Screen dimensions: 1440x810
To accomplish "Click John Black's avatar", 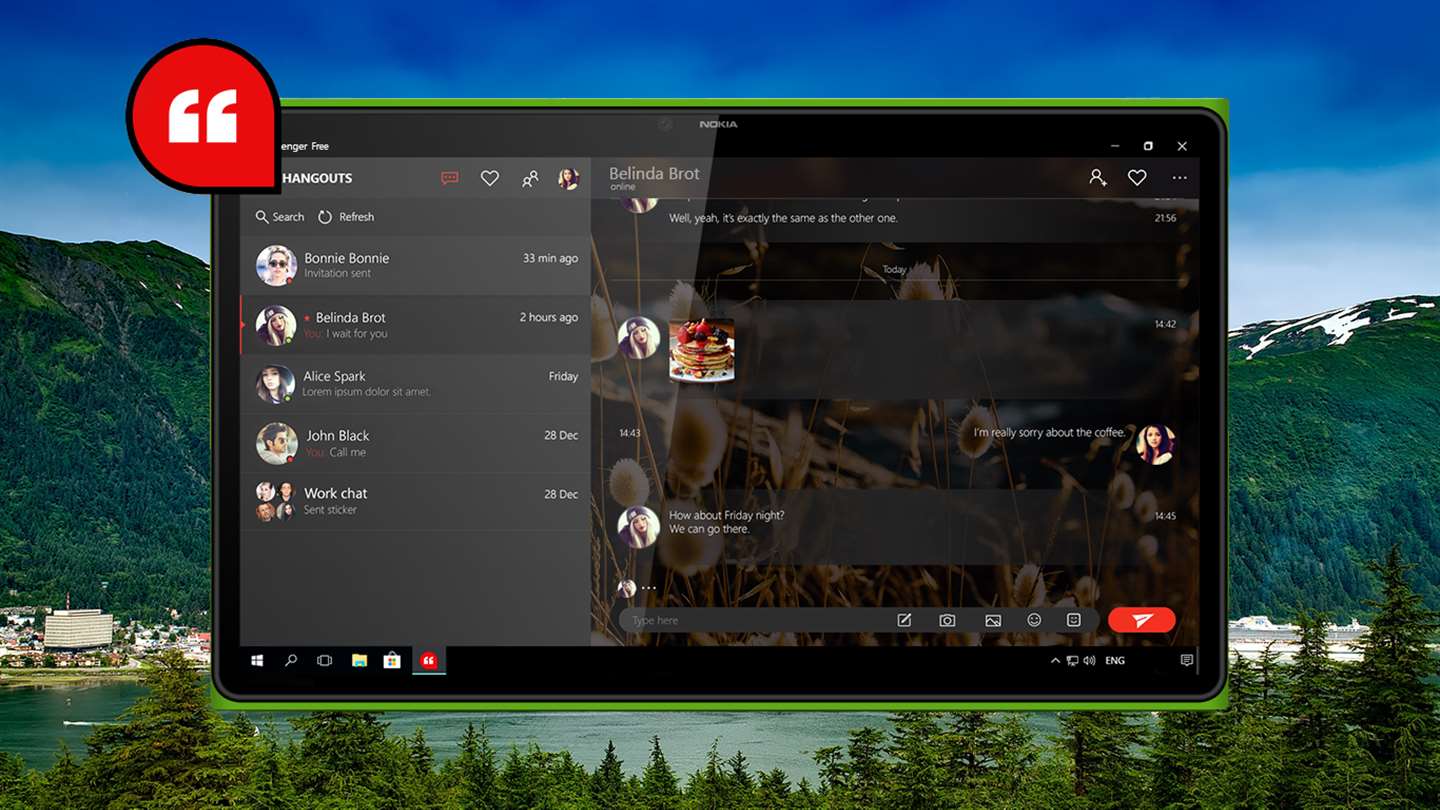I will coord(275,444).
